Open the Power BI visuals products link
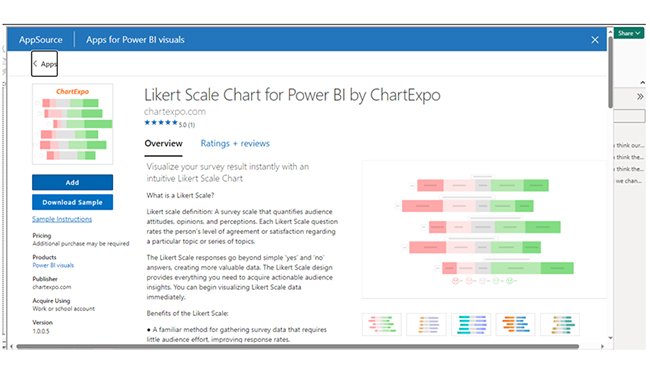 53,265
